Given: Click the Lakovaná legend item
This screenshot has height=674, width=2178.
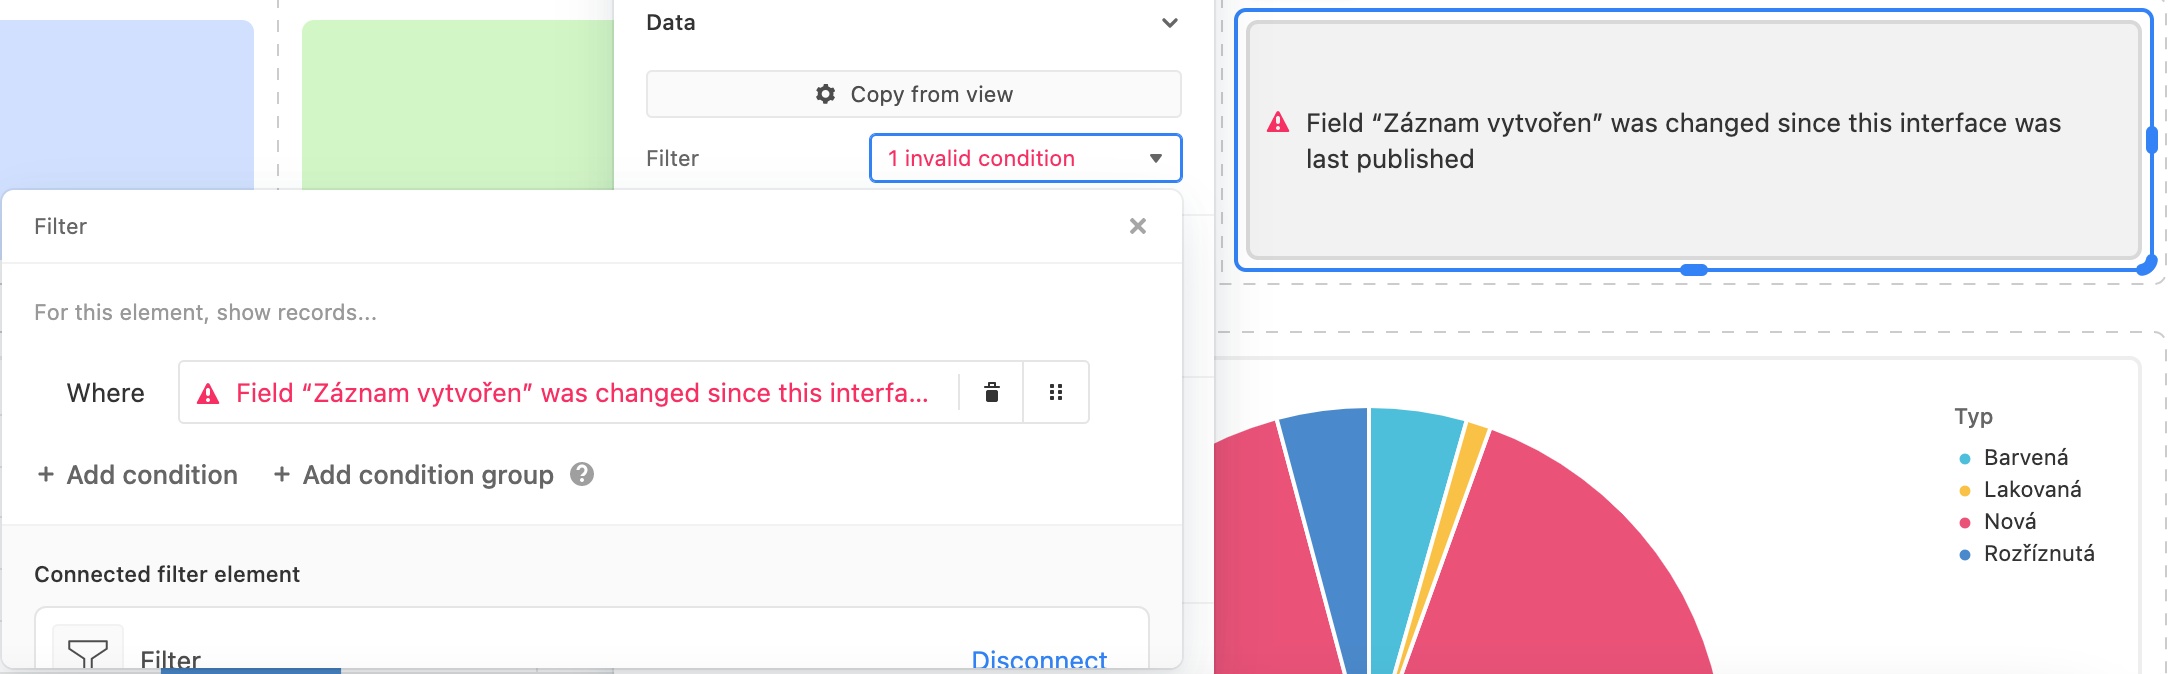Looking at the screenshot, I should (x=2021, y=489).
